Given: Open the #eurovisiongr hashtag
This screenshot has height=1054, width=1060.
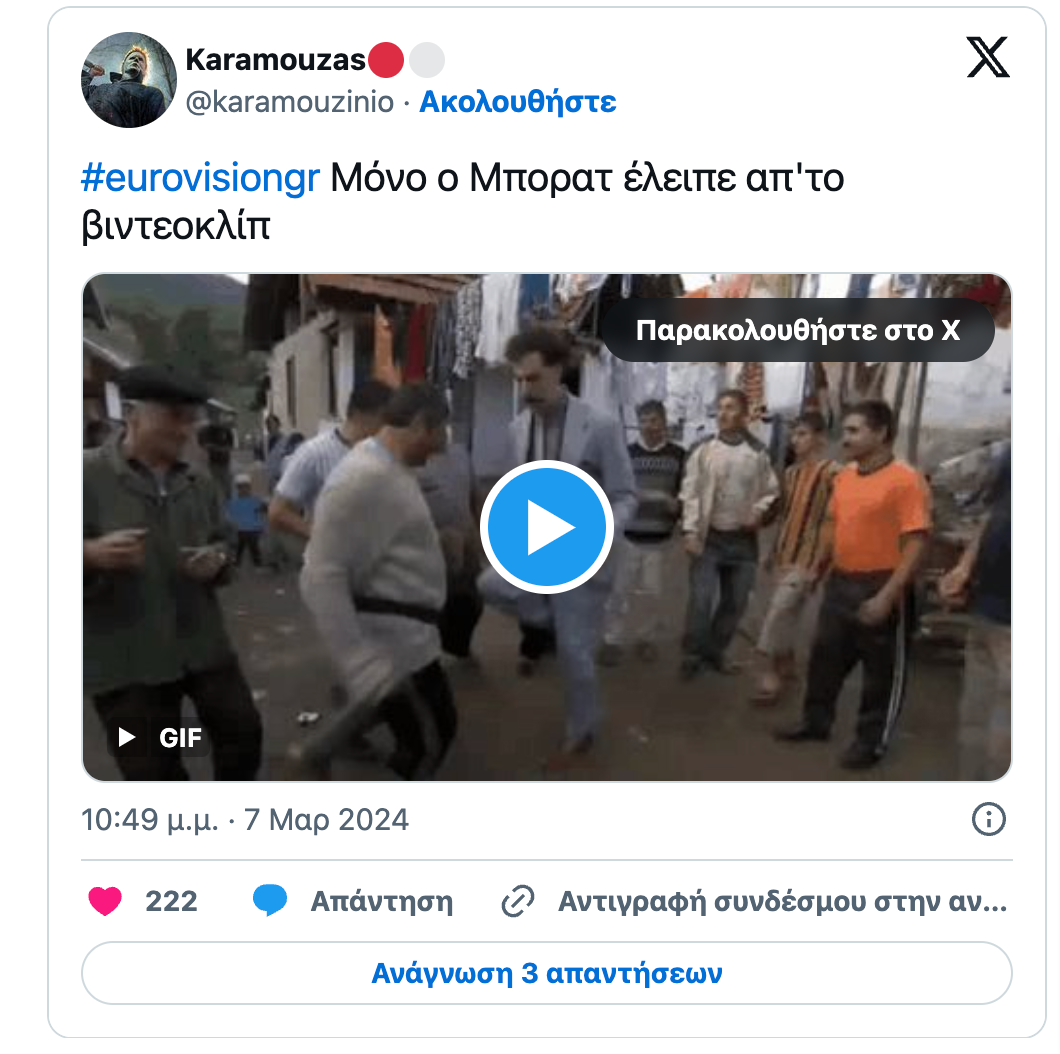Looking at the screenshot, I should [x=200, y=178].
